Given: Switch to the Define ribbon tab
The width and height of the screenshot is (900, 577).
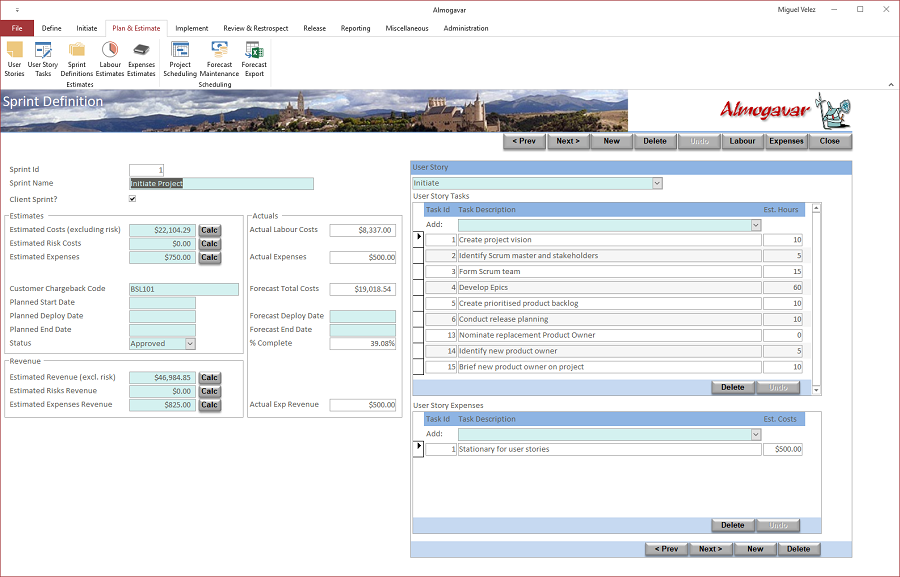Looking at the screenshot, I should (52, 28).
